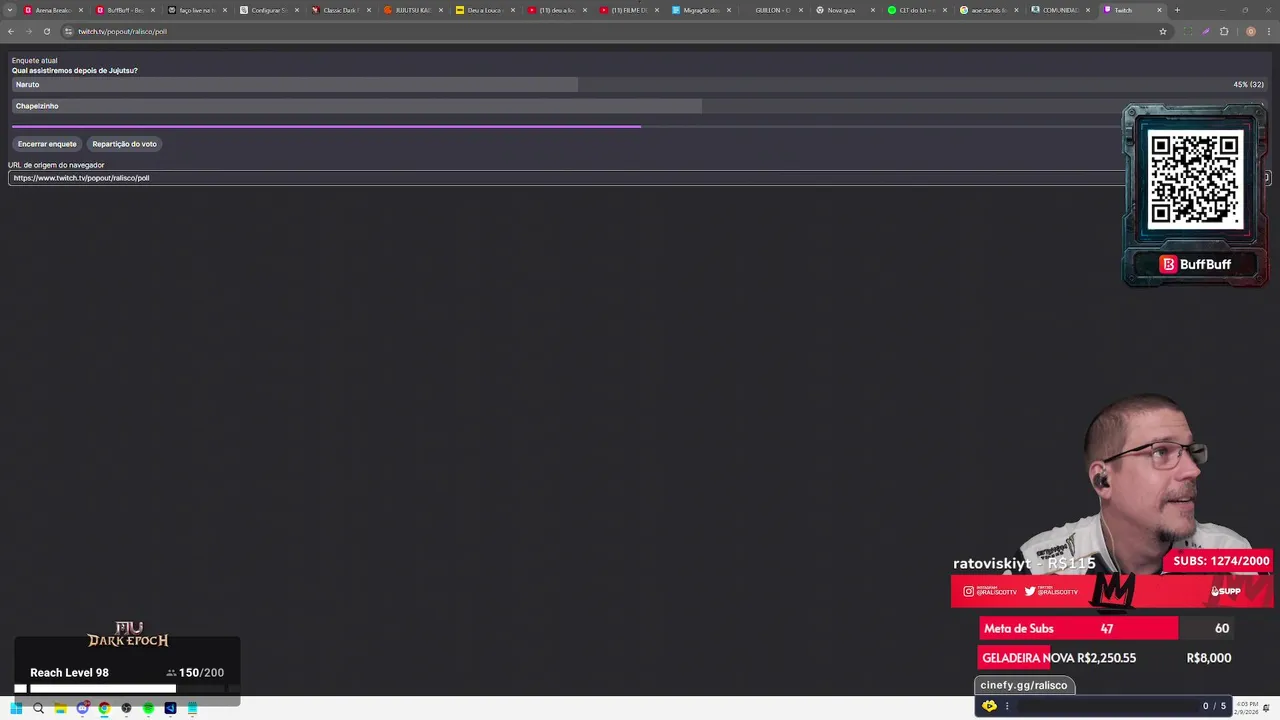Click the yellow cinefy widget icon
Image resolution: width=1280 pixels, height=720 pixels.
(989, 706)
